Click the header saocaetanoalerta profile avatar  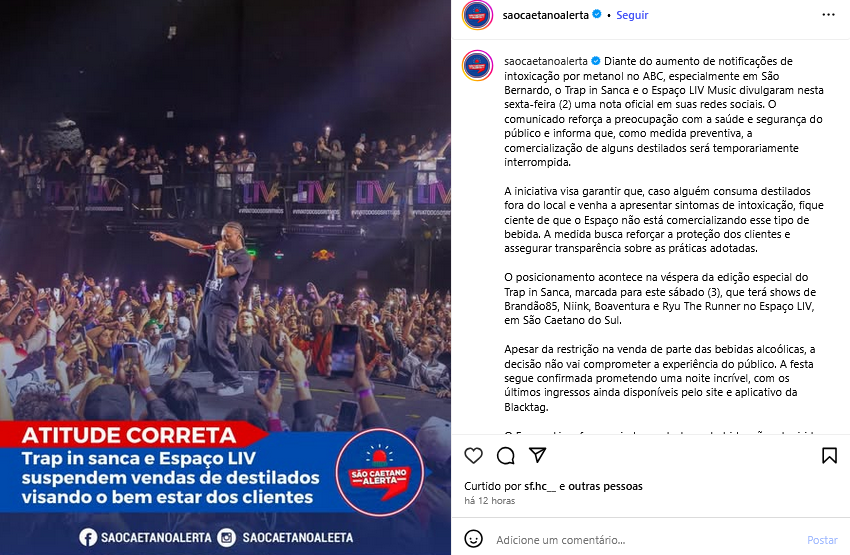[x=477, y=15]
